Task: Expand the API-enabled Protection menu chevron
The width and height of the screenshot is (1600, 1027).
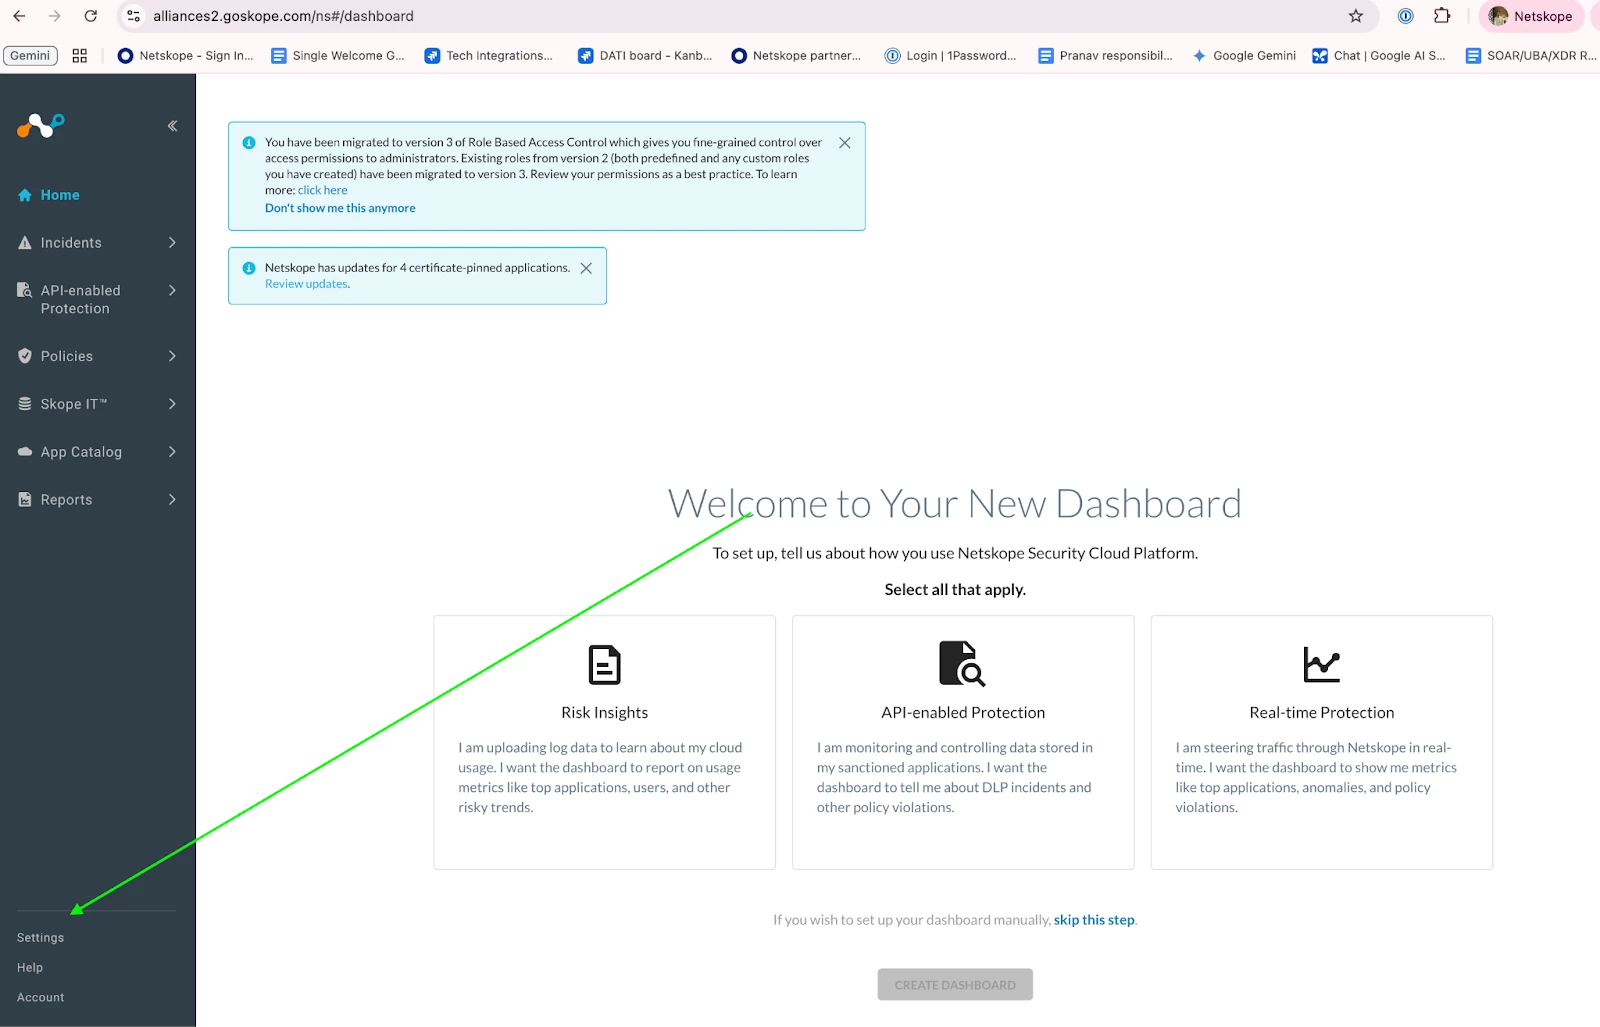Action: [x=172, y=290]
